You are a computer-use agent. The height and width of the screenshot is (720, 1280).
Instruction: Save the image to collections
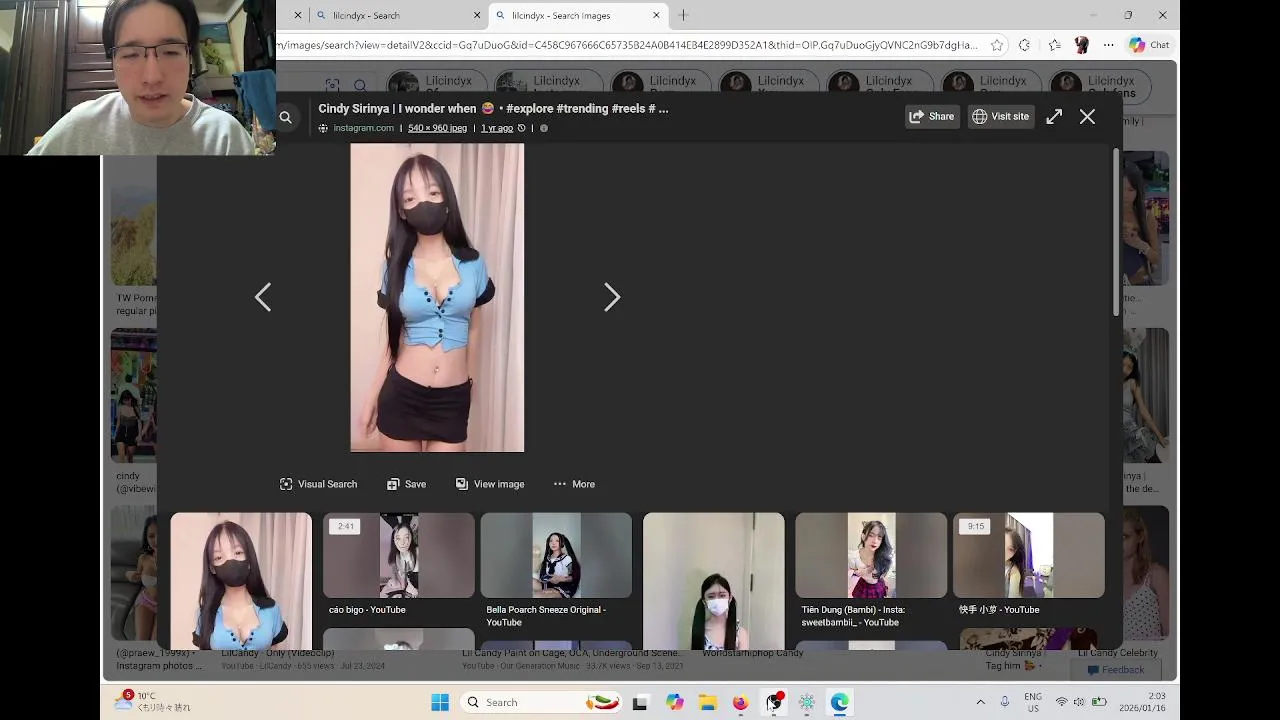tap(406, 484)
